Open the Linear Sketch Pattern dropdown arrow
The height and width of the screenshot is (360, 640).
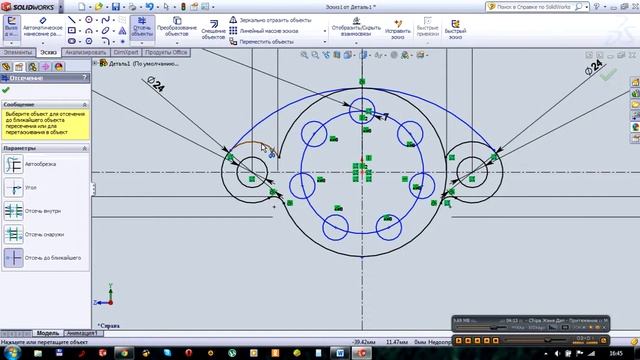point(325,31)
